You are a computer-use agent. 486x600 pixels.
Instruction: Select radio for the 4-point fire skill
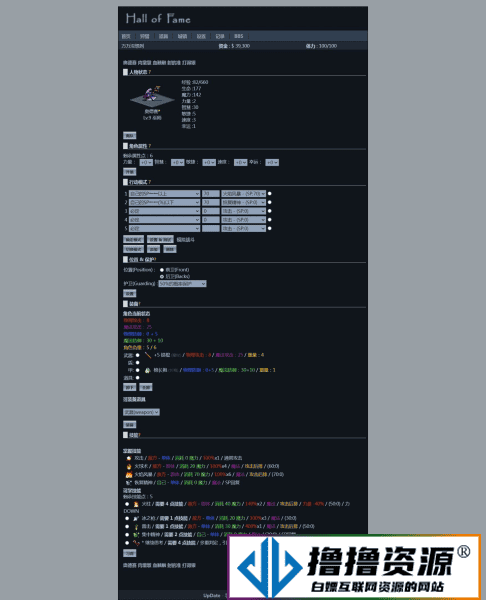[127, 504]
